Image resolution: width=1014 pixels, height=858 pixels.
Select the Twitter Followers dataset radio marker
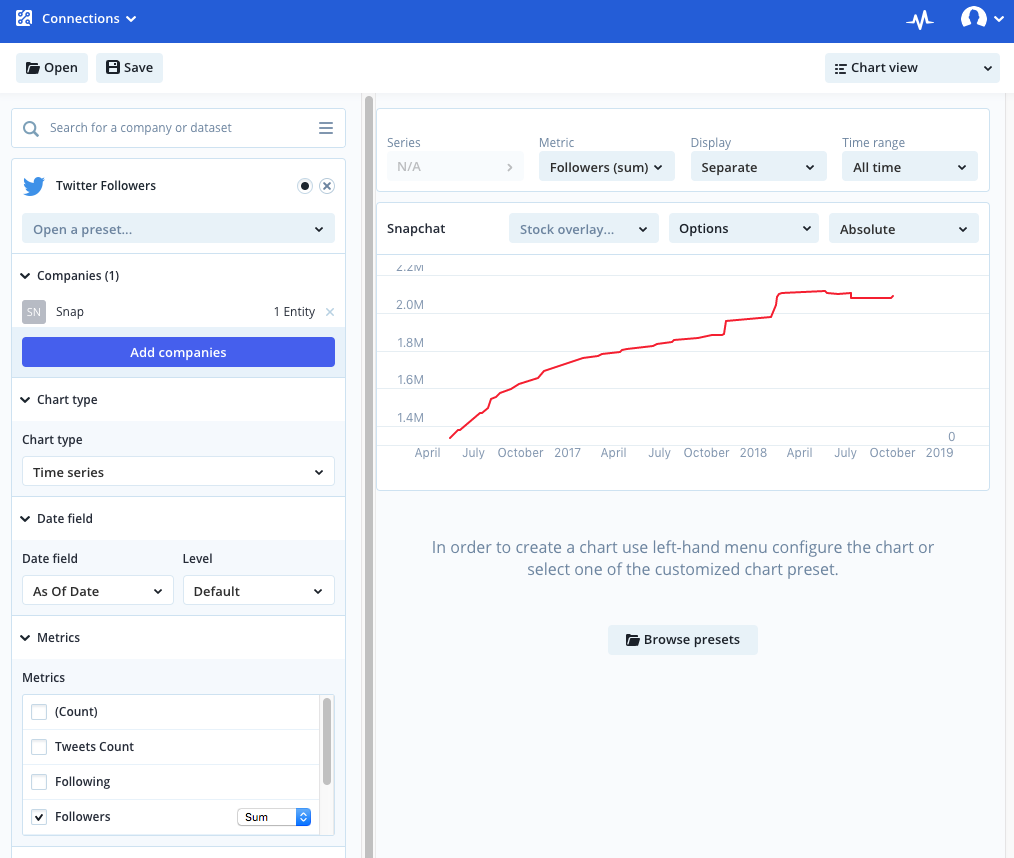[x=304, y=185]
